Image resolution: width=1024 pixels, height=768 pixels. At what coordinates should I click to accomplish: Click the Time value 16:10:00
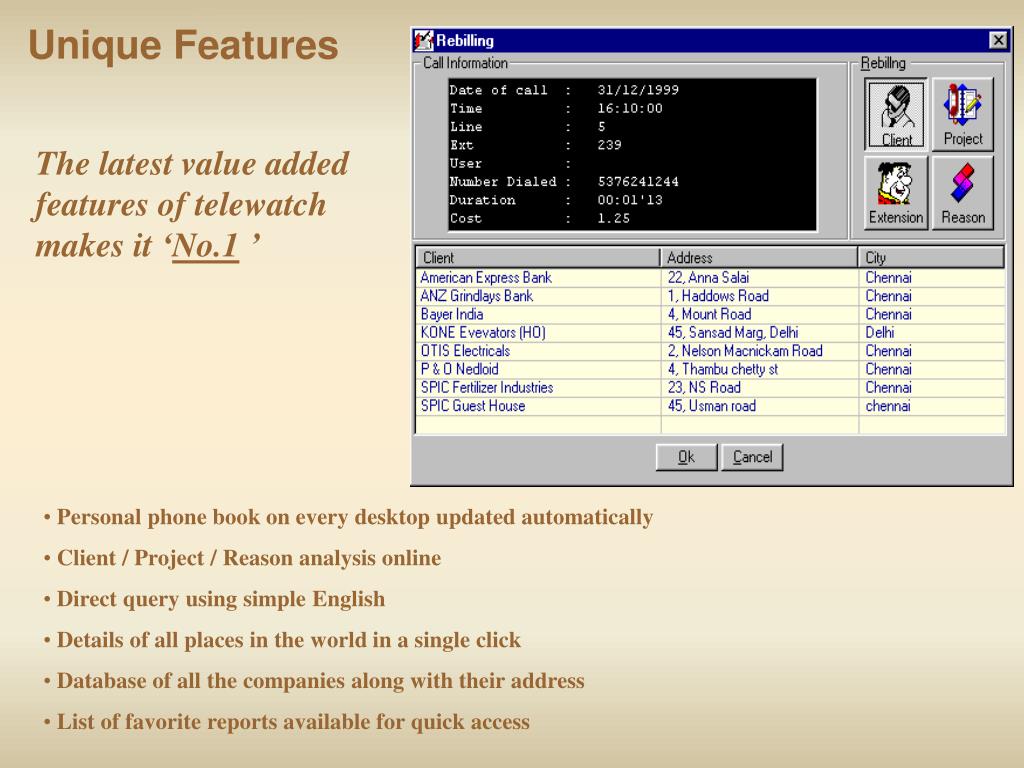(630, 108)
